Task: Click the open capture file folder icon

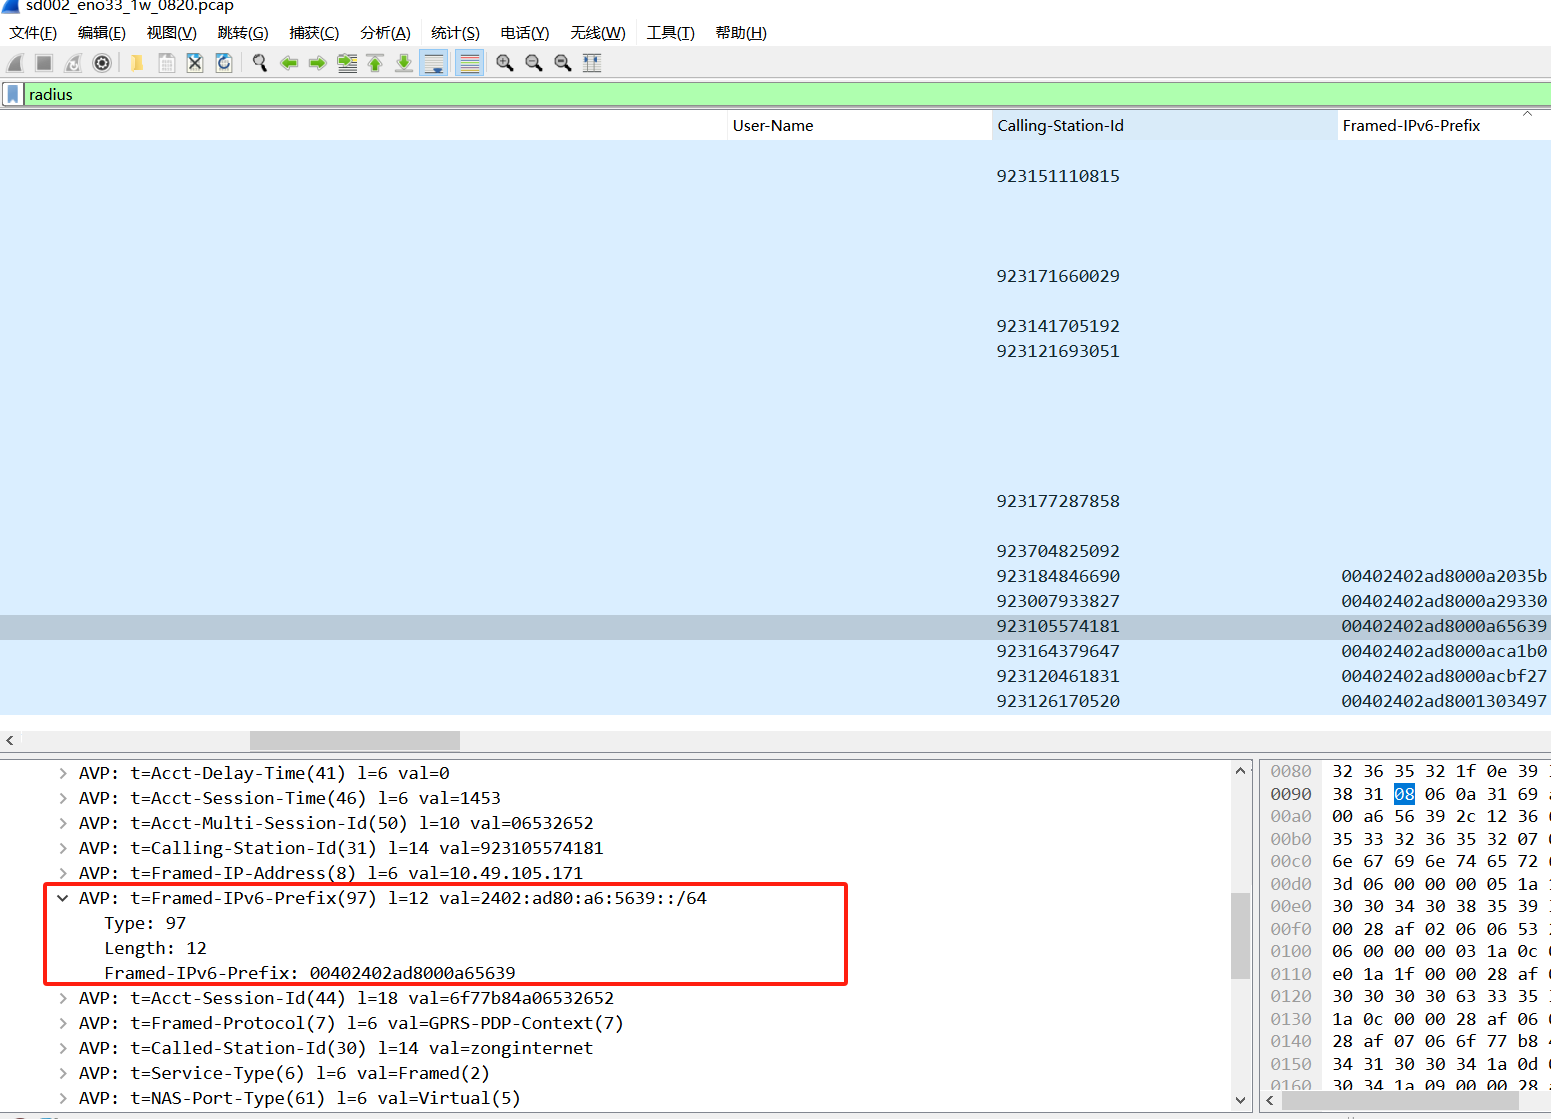Action: pyautogui.click(x=137, y=63)
